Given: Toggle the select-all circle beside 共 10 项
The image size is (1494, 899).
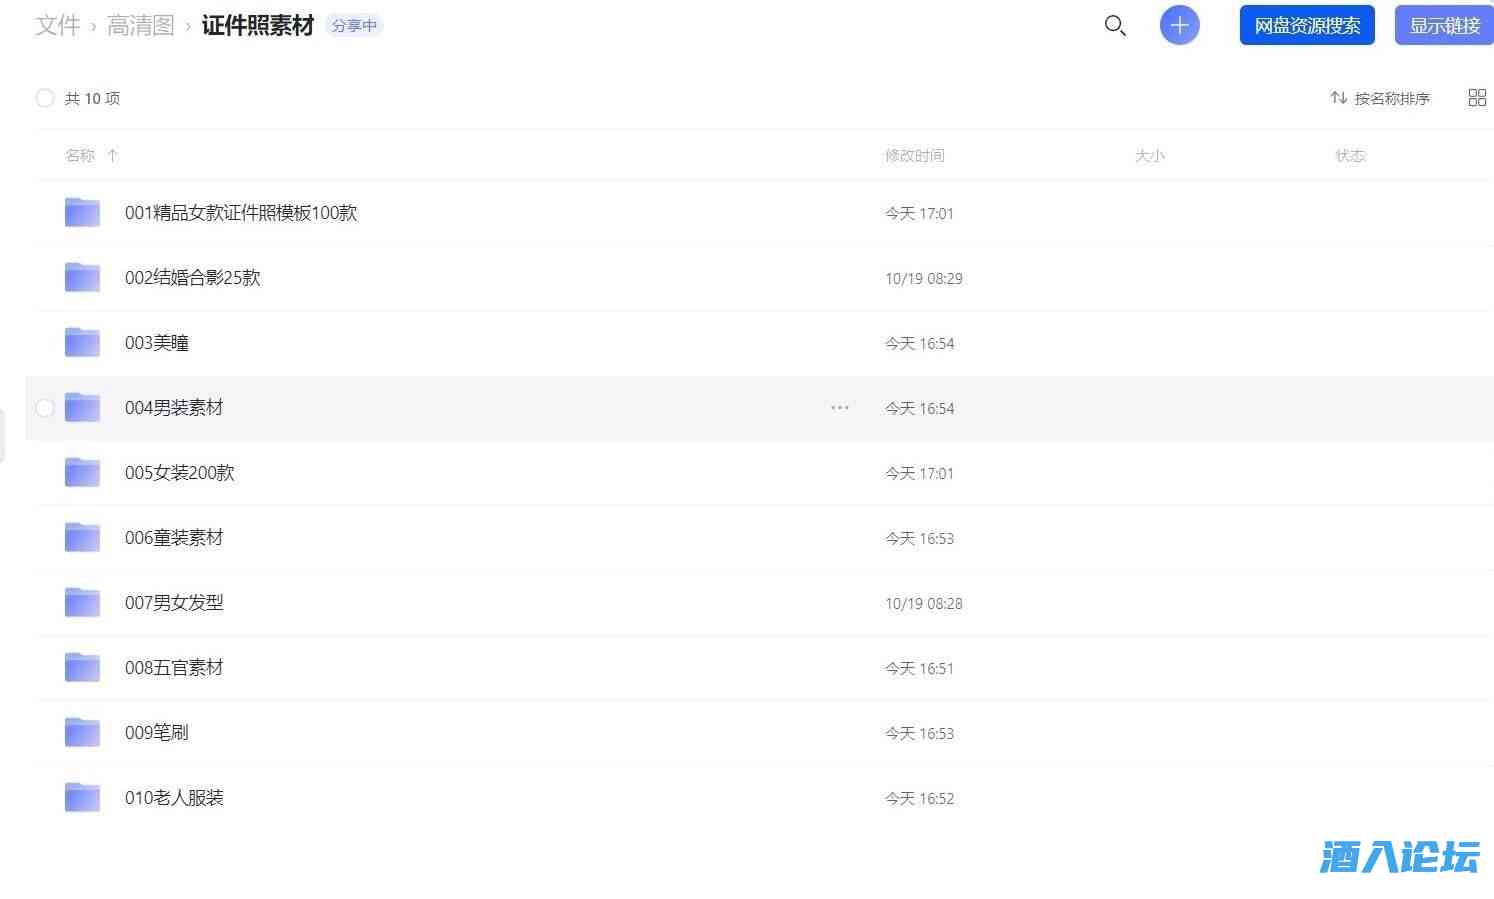Looking at the screenshot, I should pyautogui.click(x=45, y=98).
